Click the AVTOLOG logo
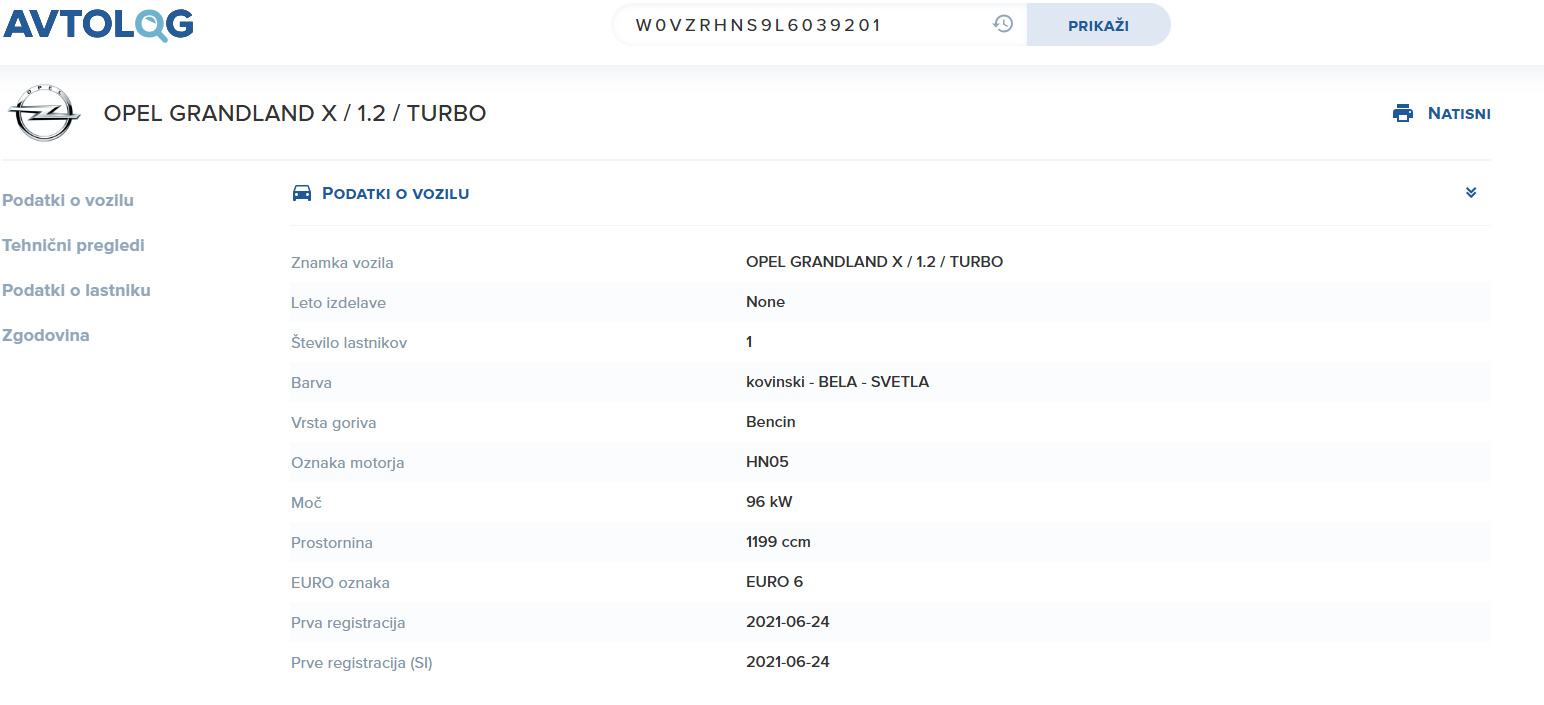This screenshot has height=705, width=1544. 98,24
